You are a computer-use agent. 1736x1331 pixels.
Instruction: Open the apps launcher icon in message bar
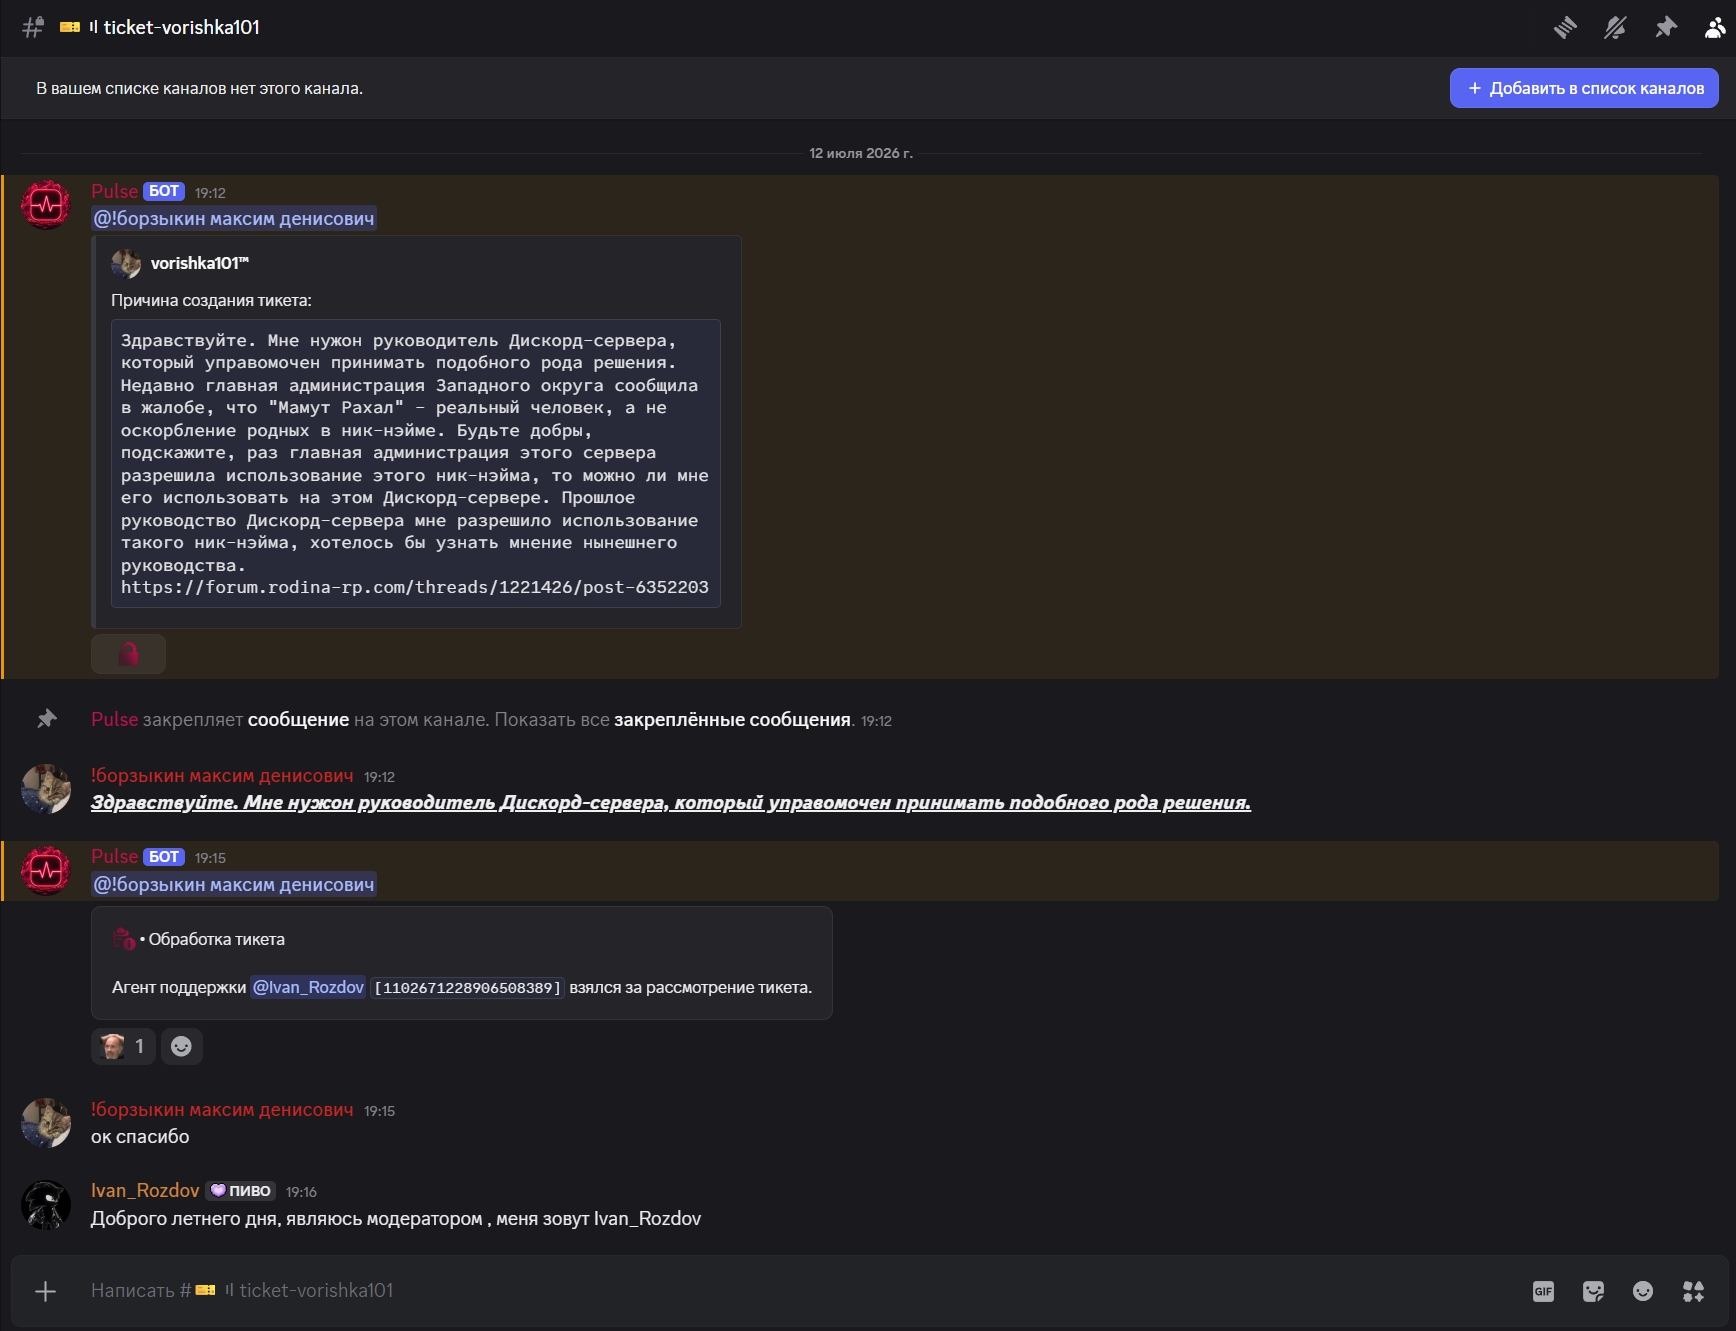point(1693,1291)
